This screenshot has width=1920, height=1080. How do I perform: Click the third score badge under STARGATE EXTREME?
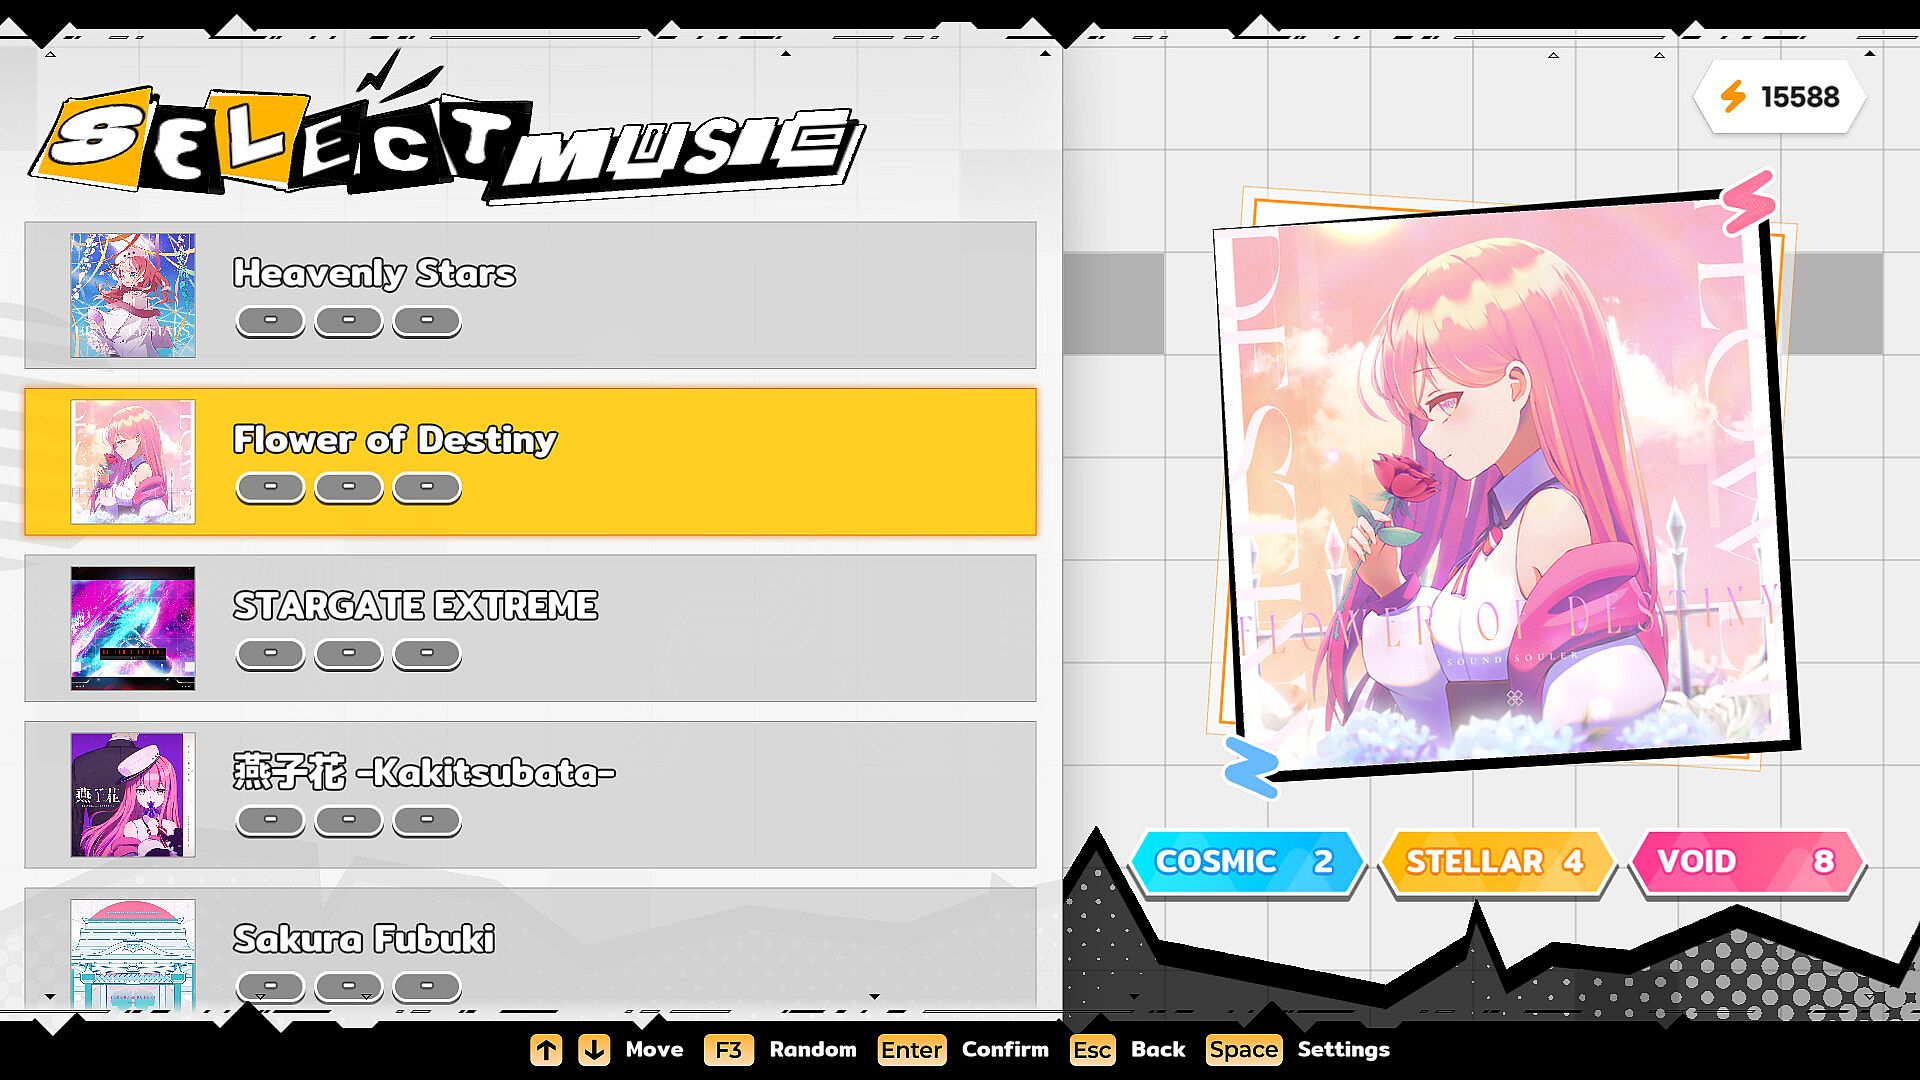[427, 654]
